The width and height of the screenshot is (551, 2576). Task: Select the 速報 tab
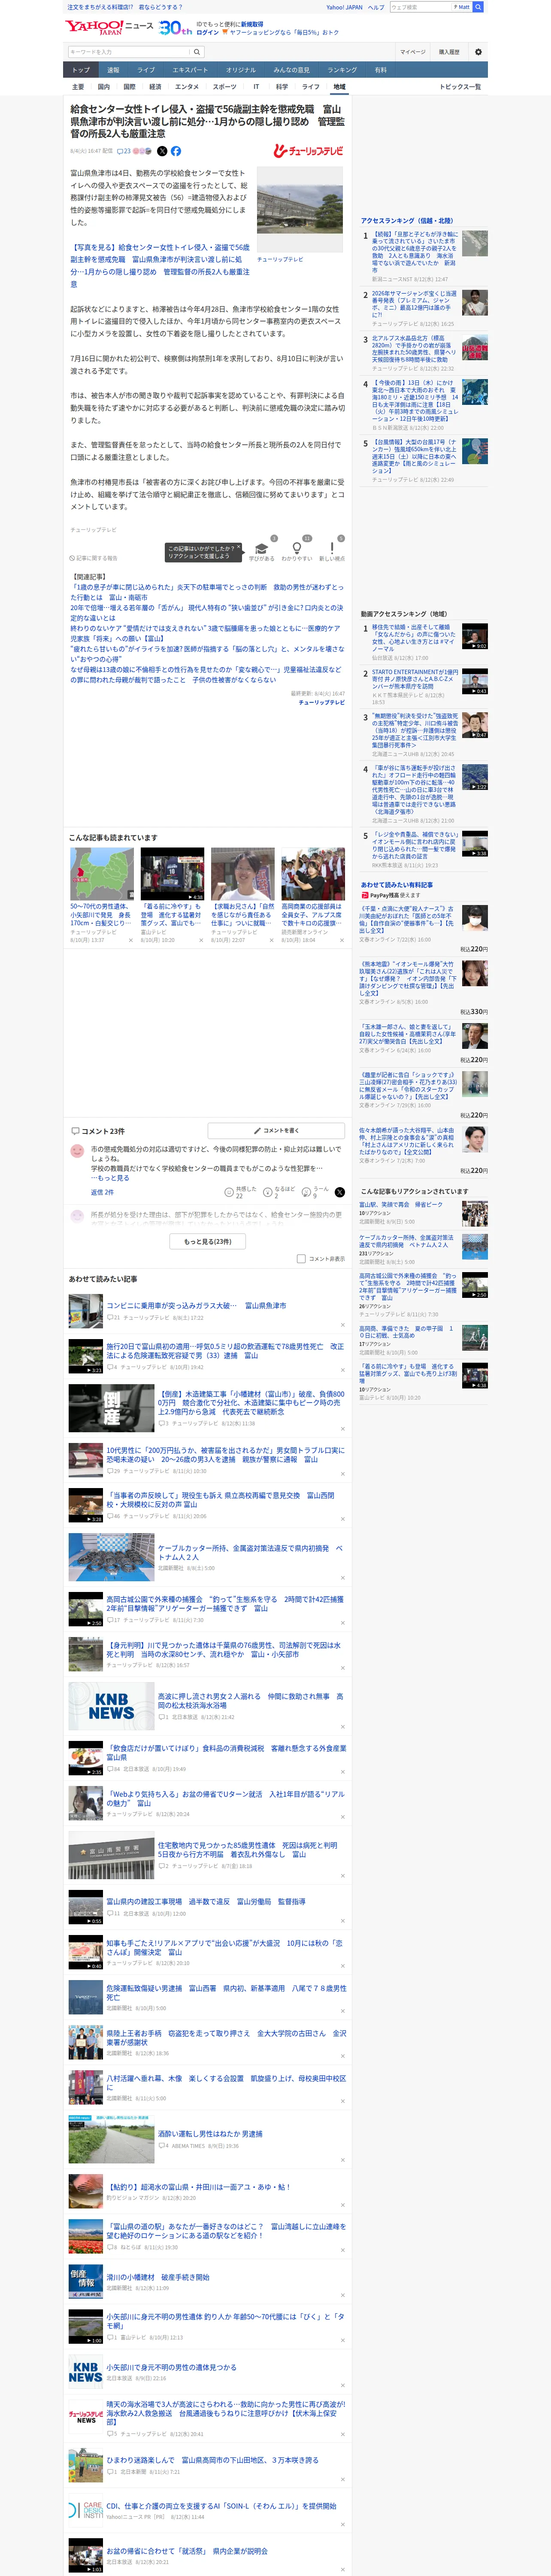coord(113,70)
